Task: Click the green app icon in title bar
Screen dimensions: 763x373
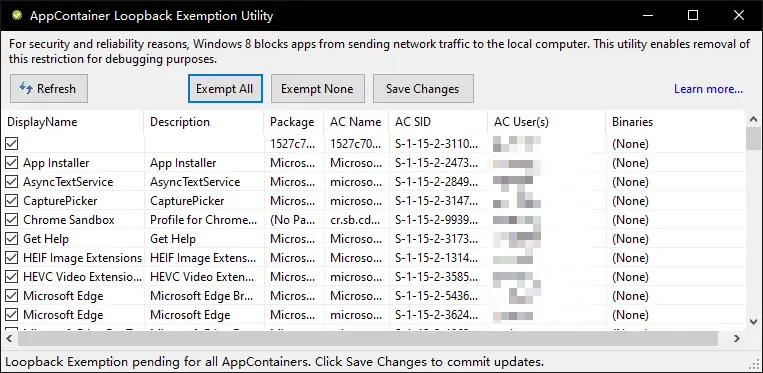Action: tap(17, 16)
